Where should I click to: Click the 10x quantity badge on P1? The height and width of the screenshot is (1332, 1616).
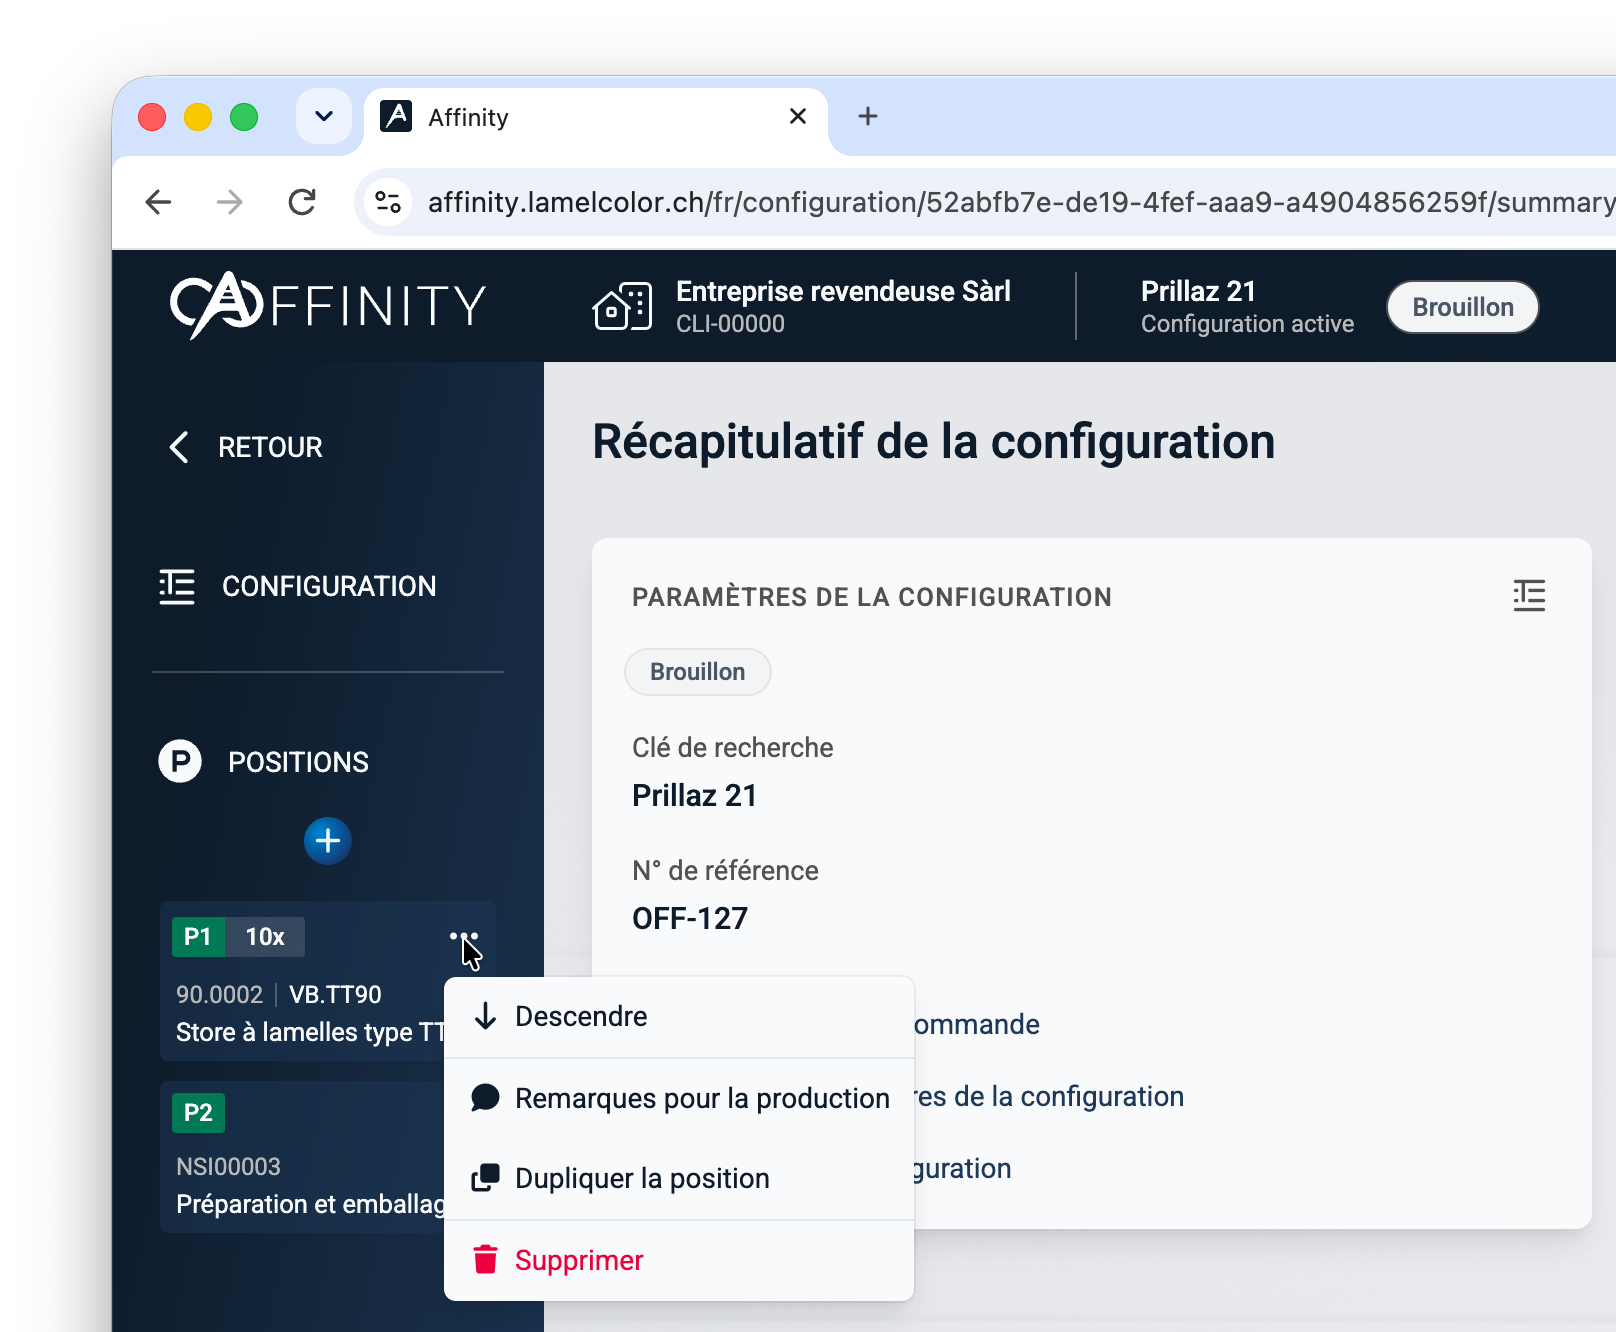tap(265, 937)
